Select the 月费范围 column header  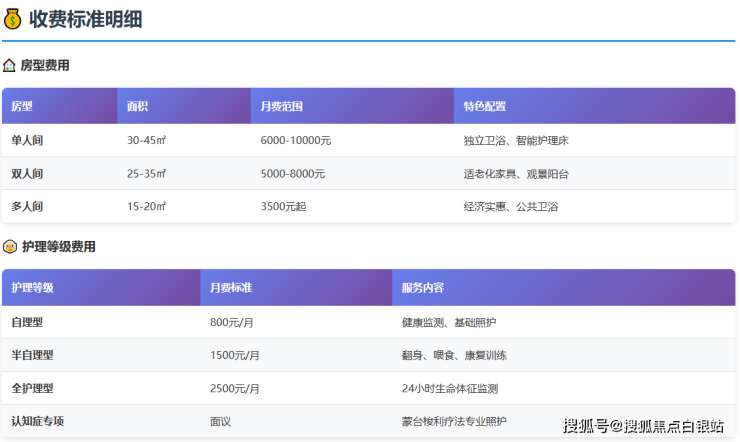281,106
